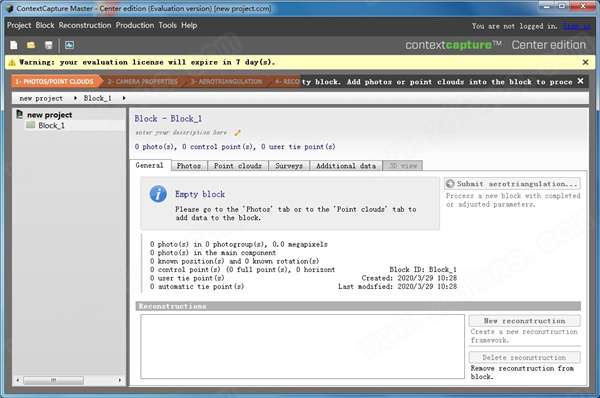Switch to the Point clouds tab
Screen dimensions: 600x398
[238, 166]
